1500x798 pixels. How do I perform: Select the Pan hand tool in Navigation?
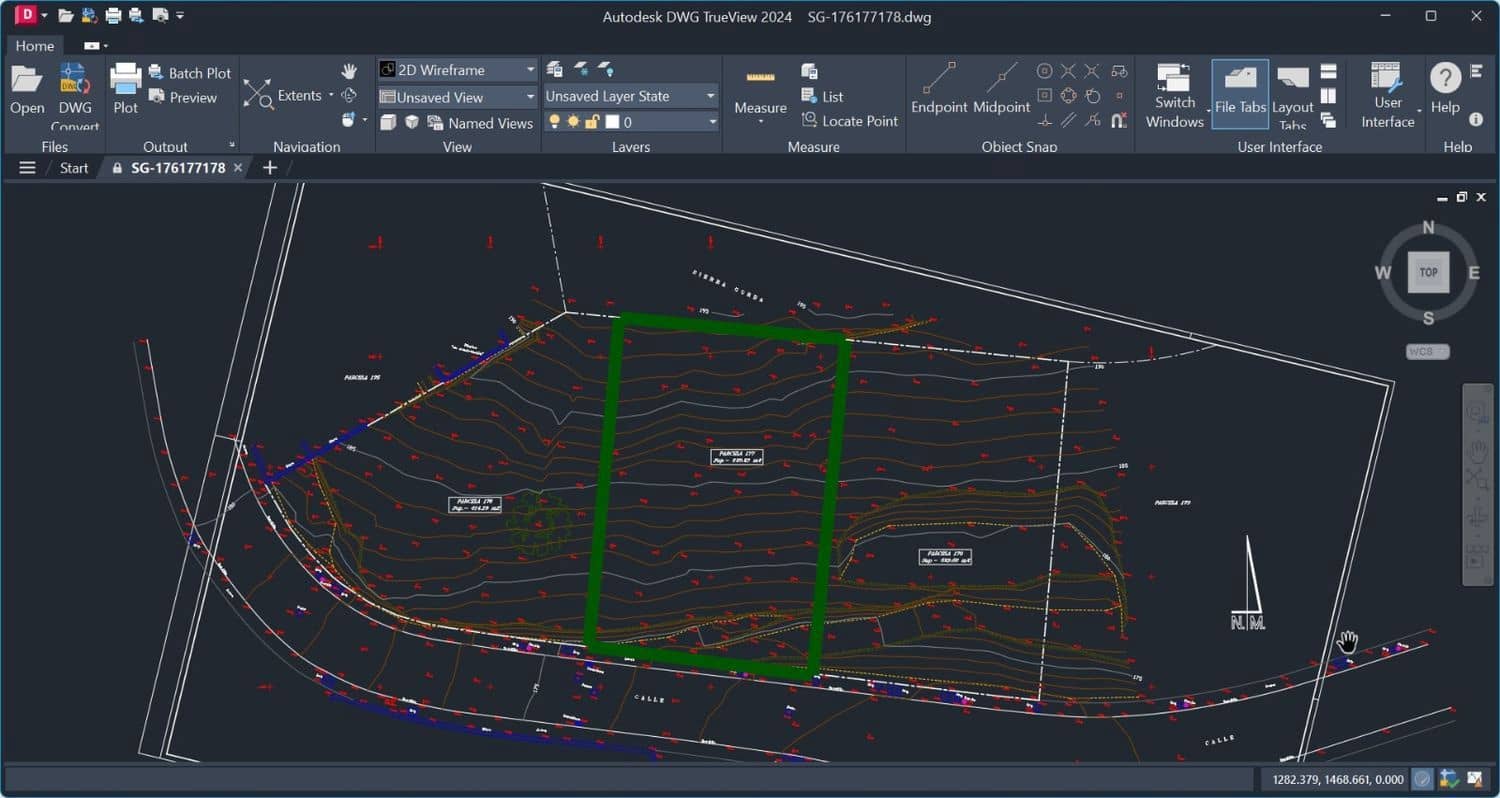point(349,71)
